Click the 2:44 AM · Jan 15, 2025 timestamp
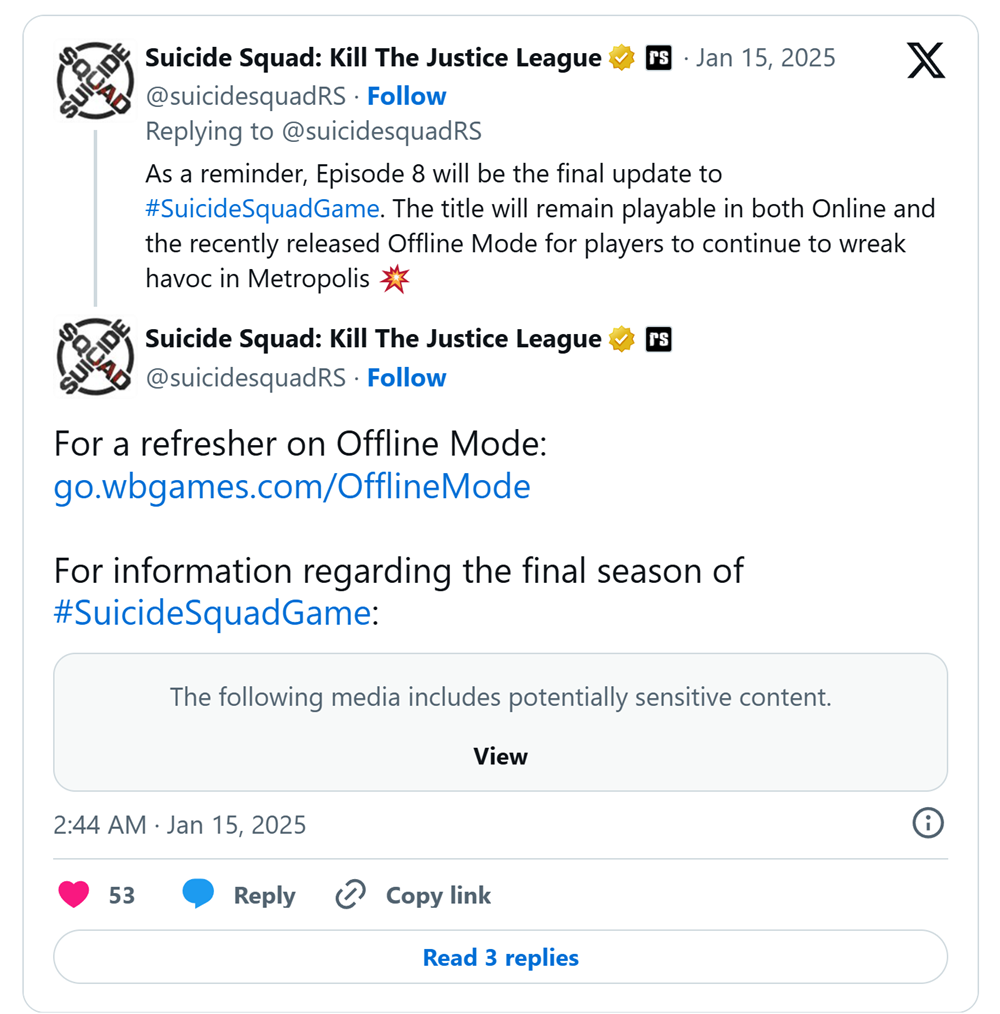This screenshot has width=1000, height=1014. tap(180, 825)
